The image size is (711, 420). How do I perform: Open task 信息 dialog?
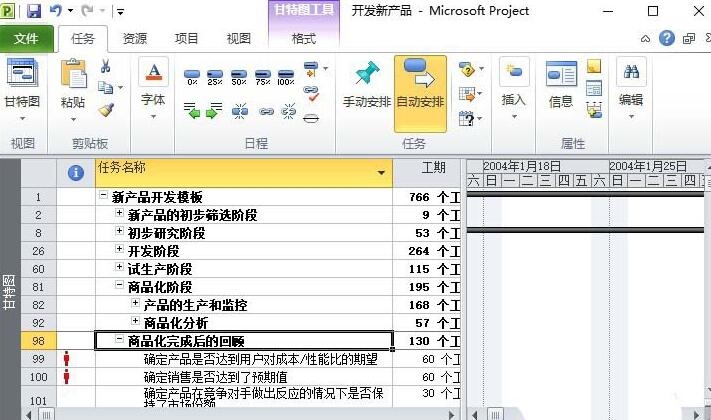(561, 86)
